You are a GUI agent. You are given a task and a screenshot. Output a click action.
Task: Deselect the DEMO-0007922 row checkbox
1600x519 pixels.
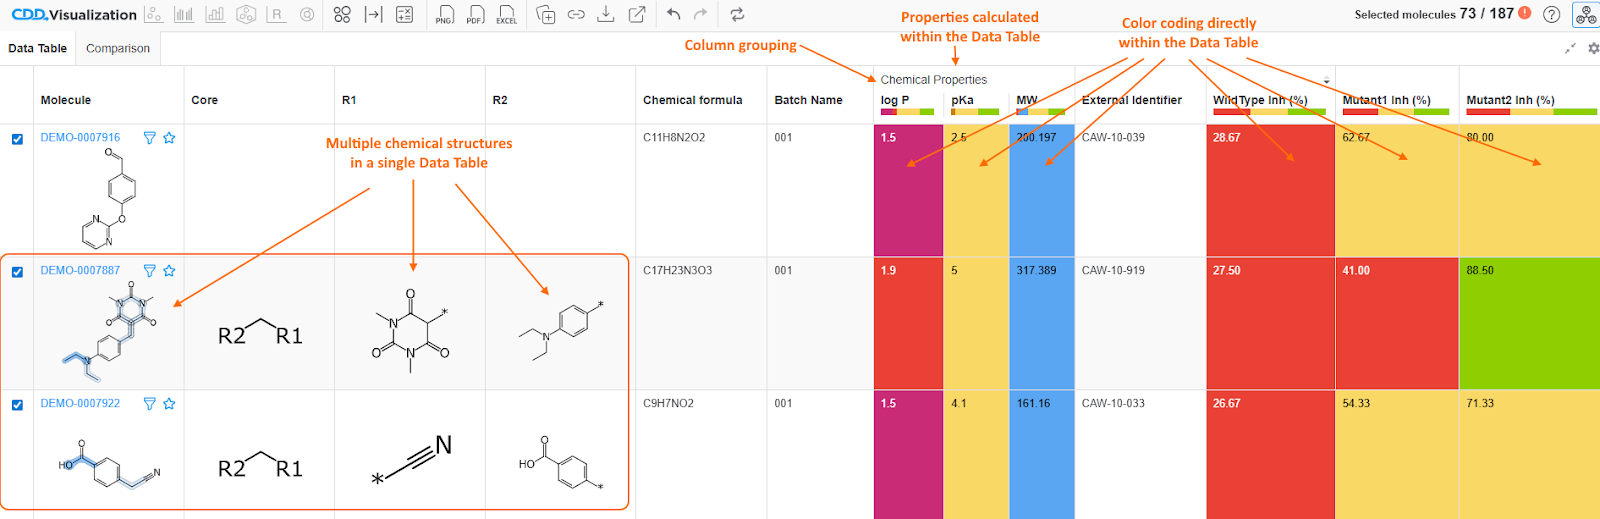[x=17, y=405]
